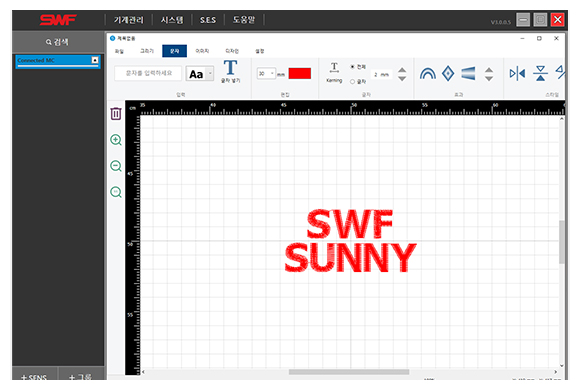Click the SWF logo in title bar
The width and height of the screenshot is (580, 390).
click(58, 20)
